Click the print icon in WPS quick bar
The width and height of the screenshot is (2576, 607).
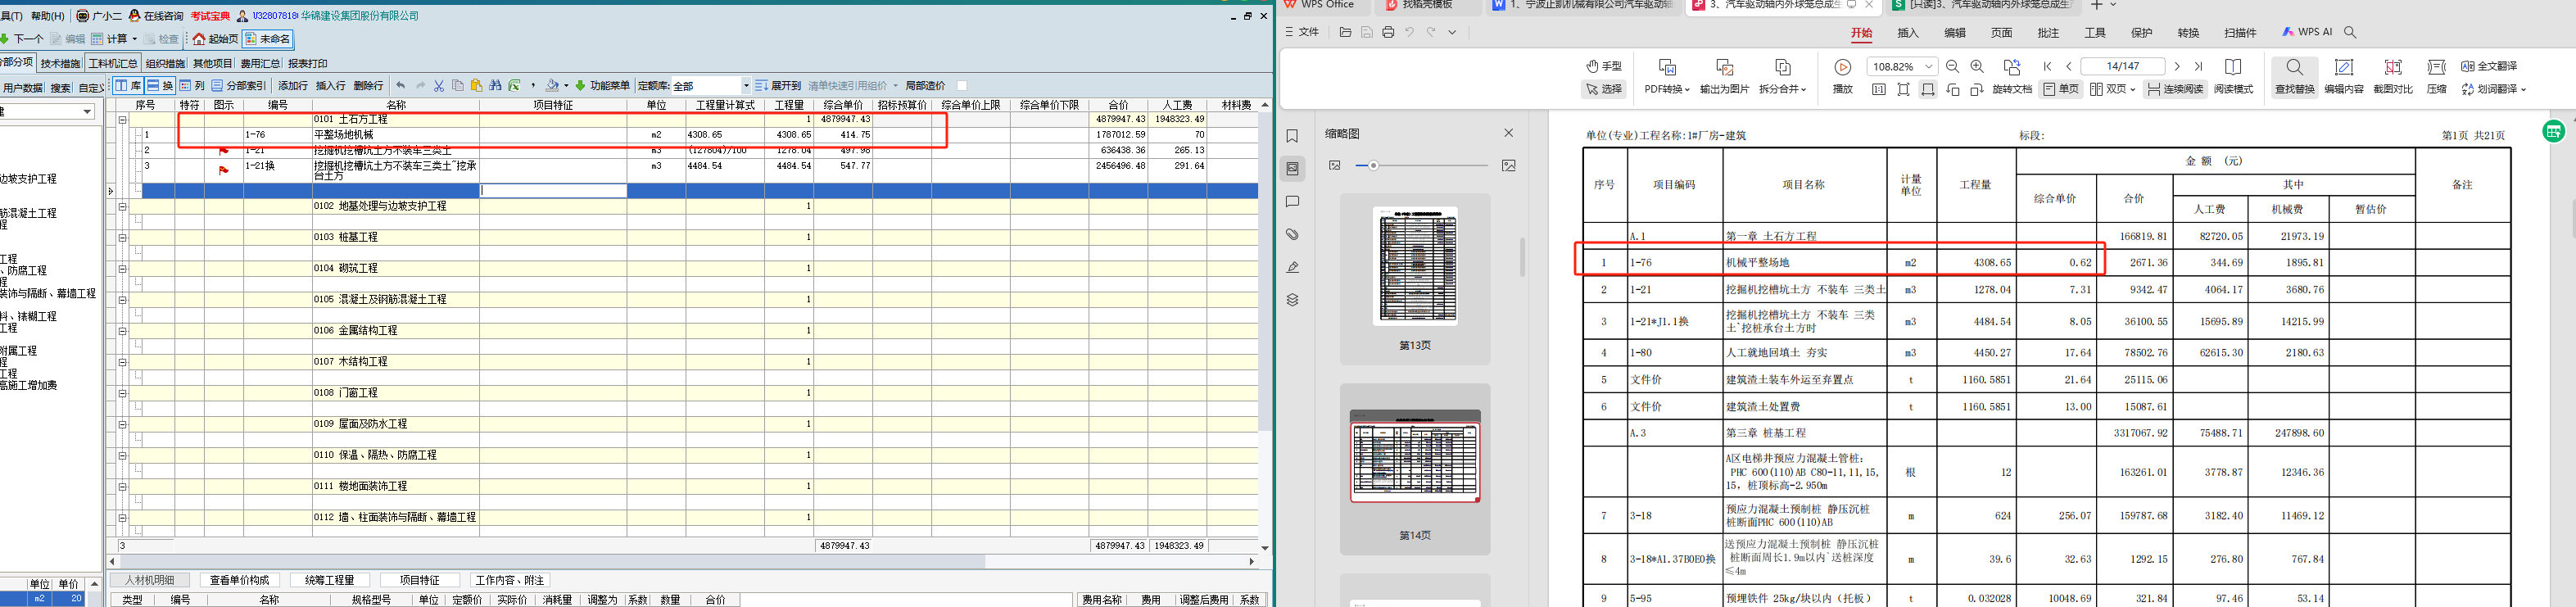(1388, 32)
